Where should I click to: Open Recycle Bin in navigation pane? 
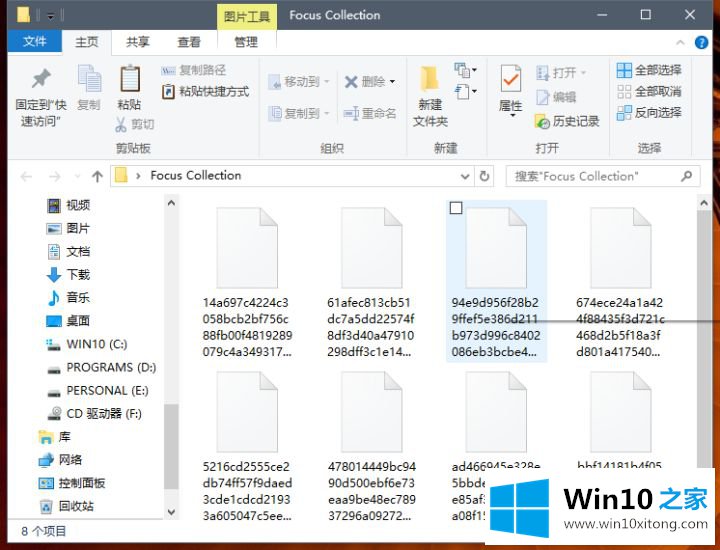pyautogui.click(x=66, y=506)
